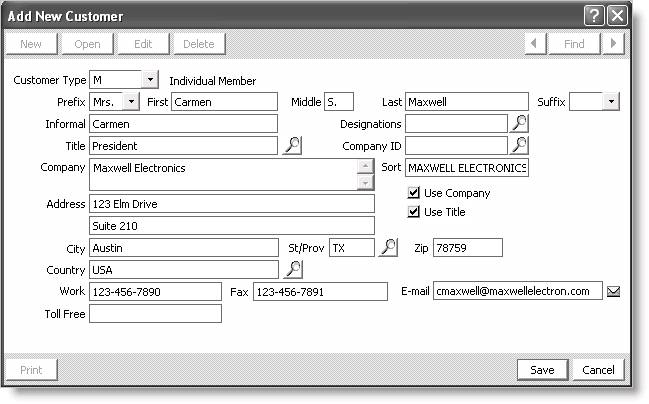Click the Delete toolbar button
Viewport: 649px width, 404px height.
click(199, 44)
